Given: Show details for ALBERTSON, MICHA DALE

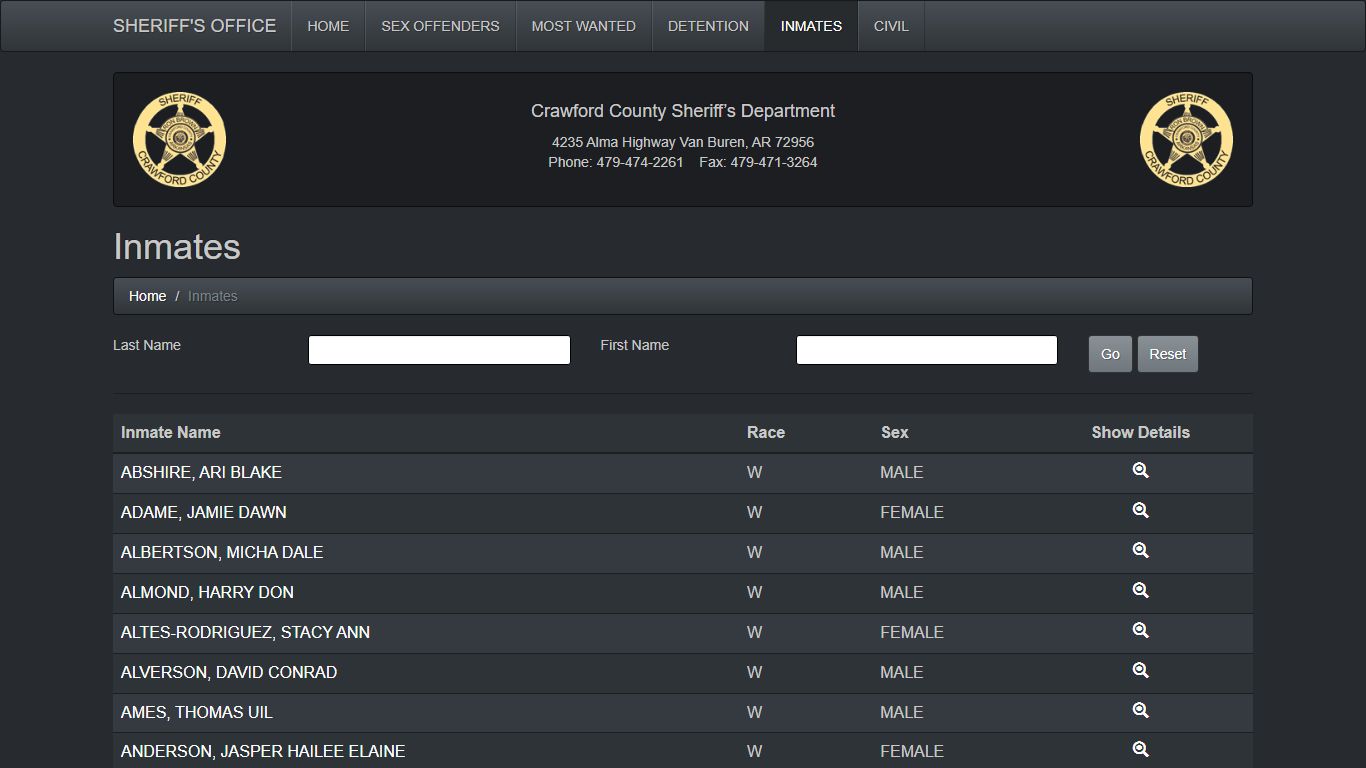Looking at the screenshot, I should point(1140,551).
